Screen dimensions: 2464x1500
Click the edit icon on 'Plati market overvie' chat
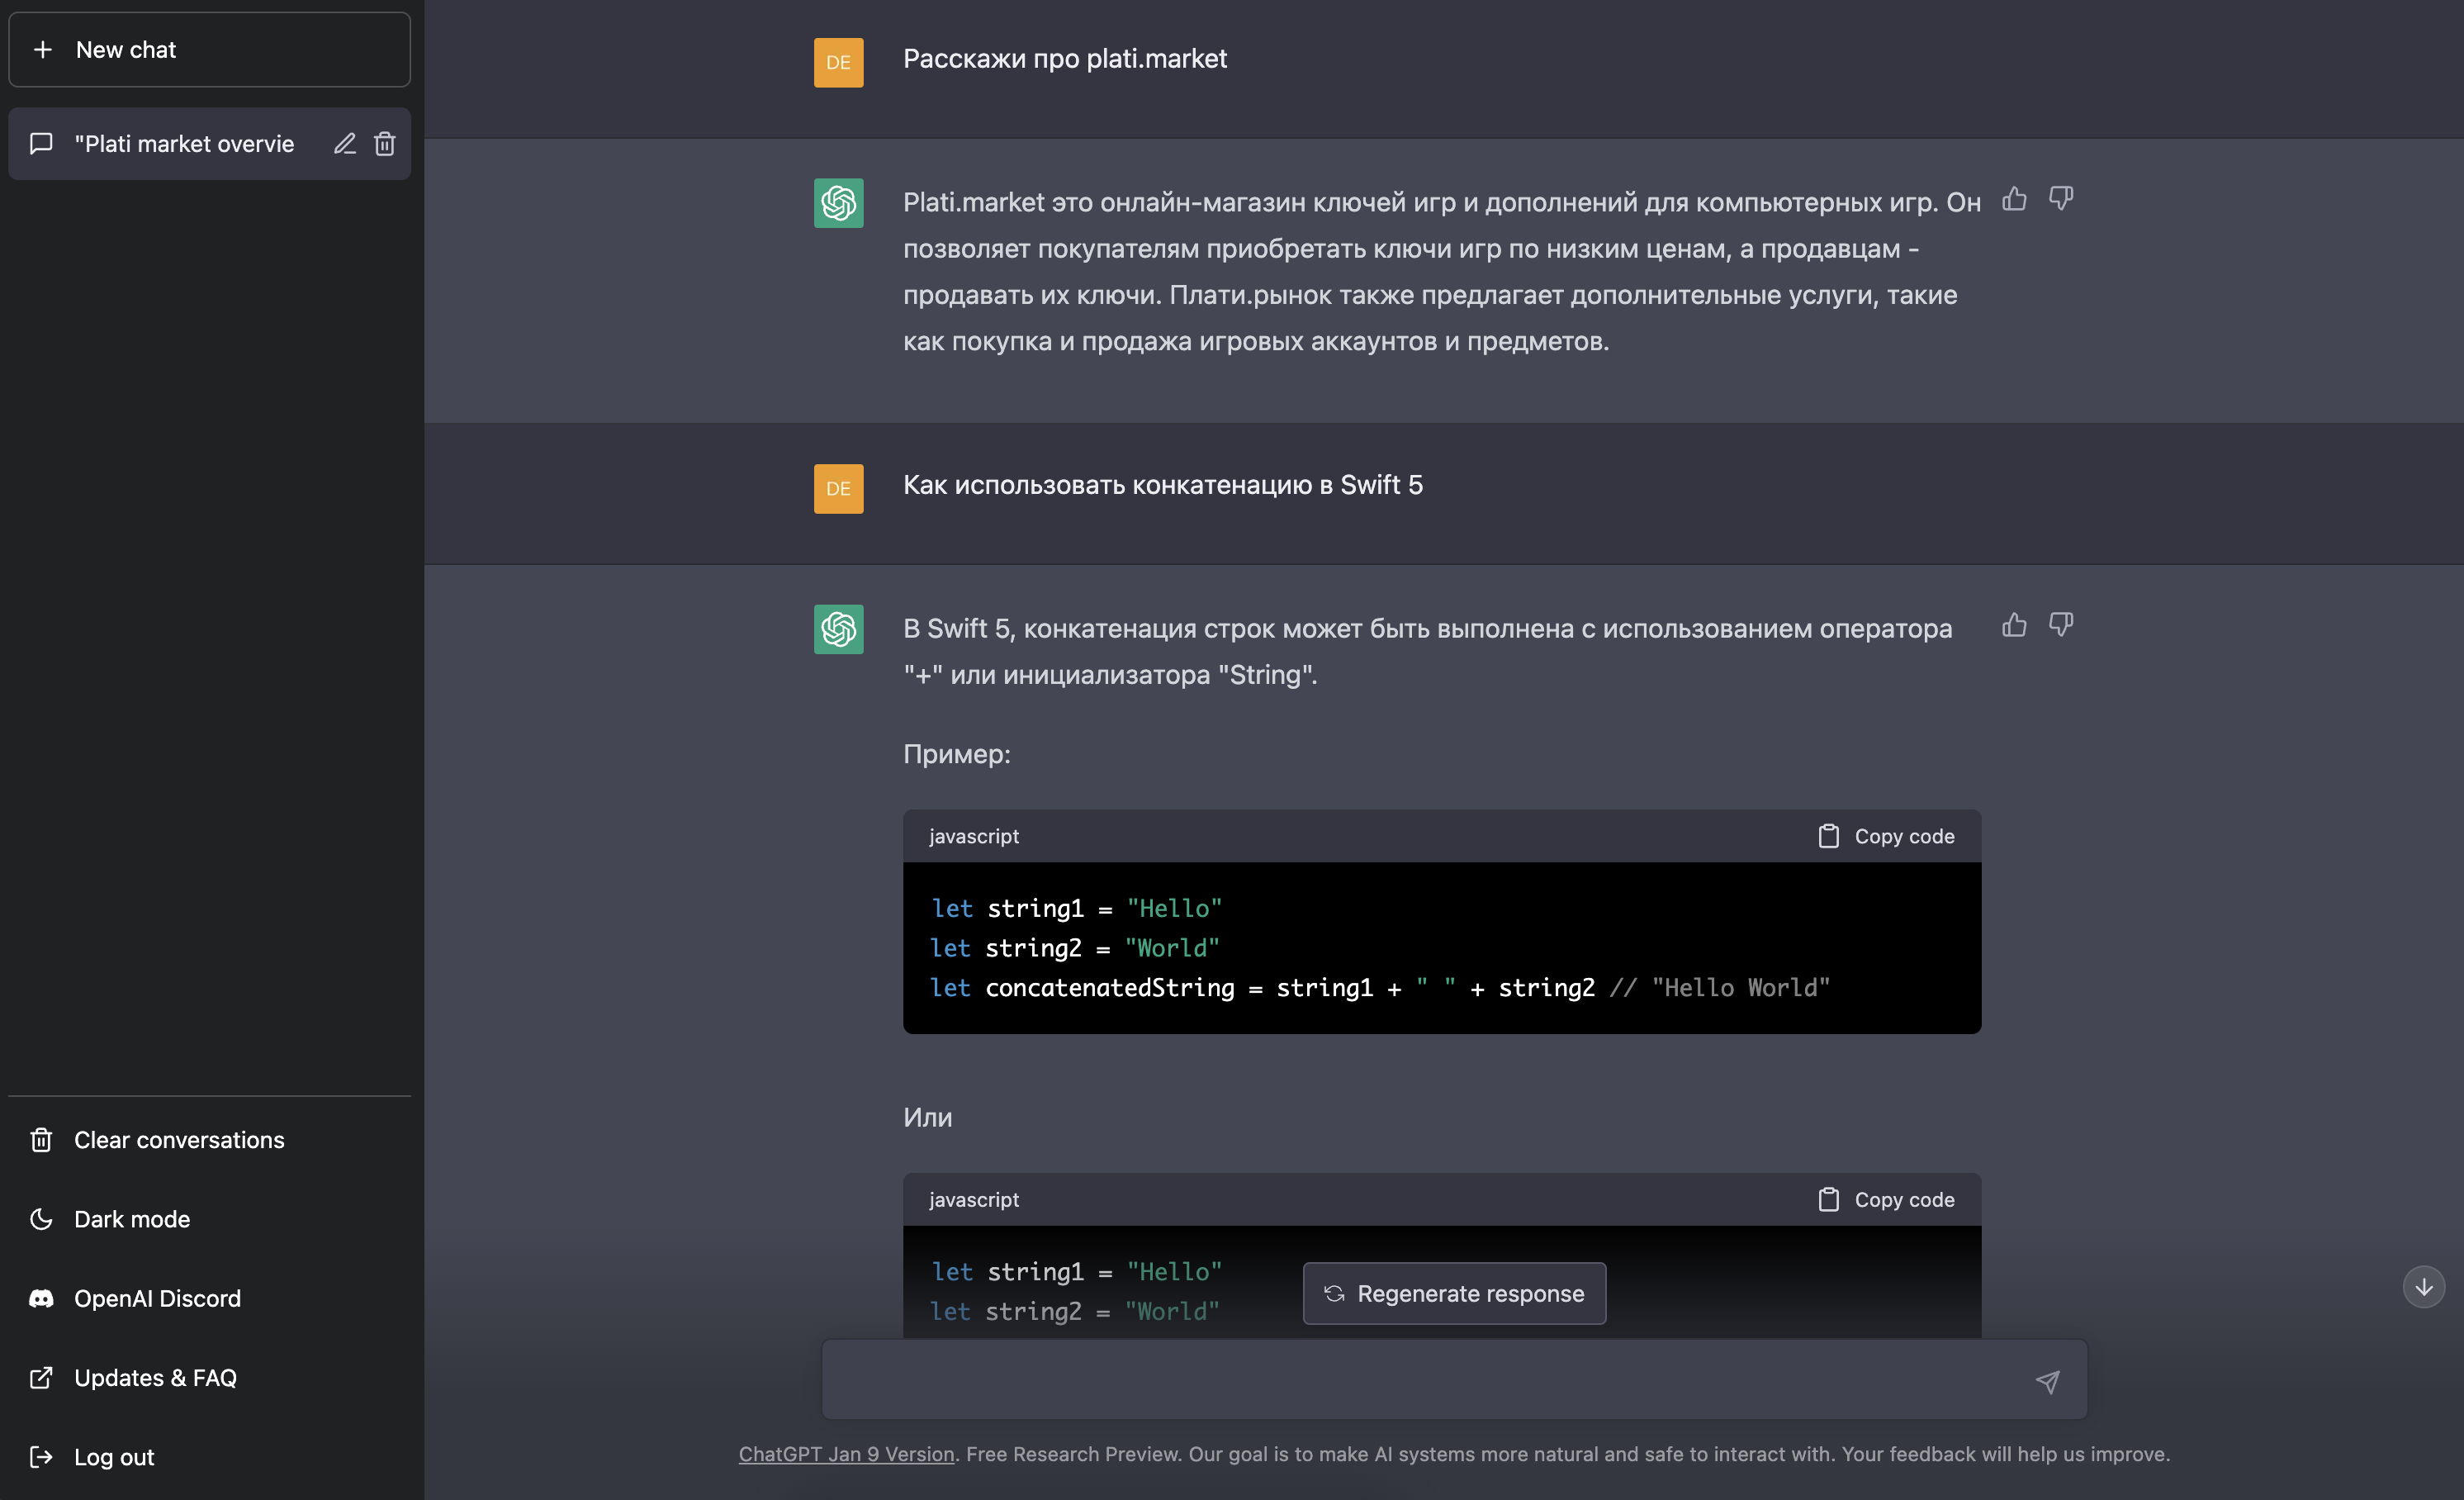(345, 145)
